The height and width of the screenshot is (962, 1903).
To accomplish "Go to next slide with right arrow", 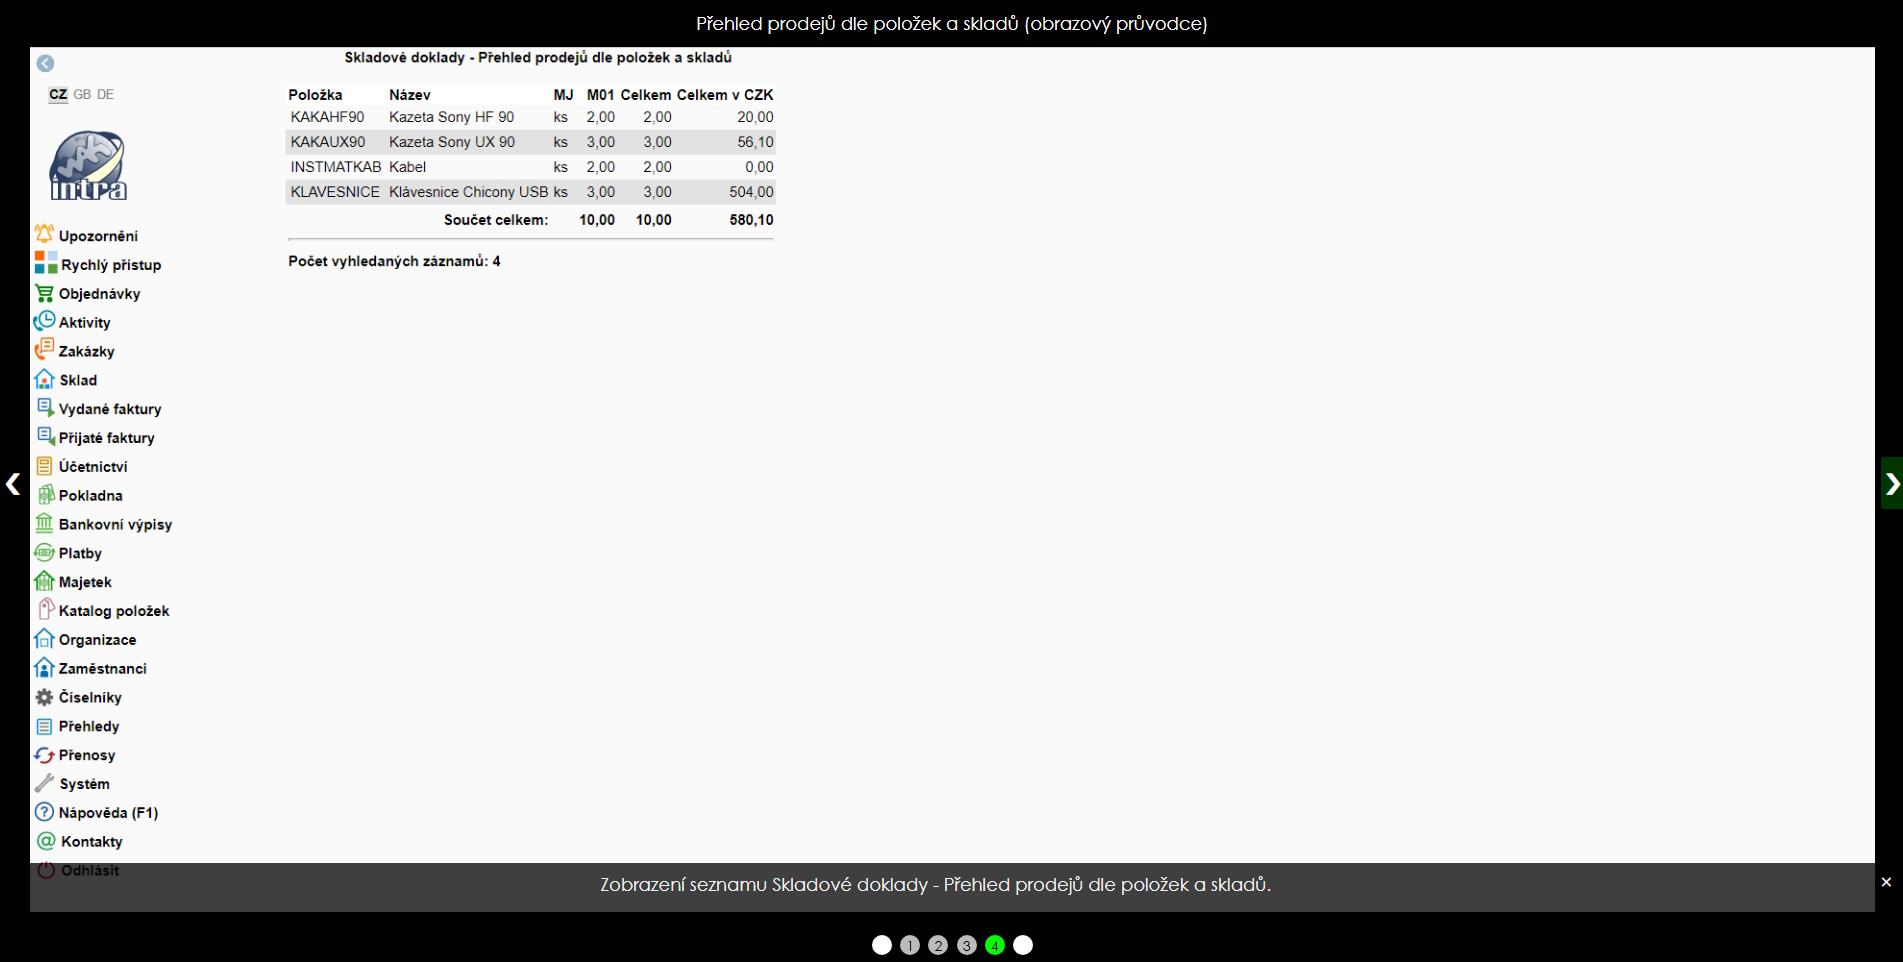I will coord(1891,484).
